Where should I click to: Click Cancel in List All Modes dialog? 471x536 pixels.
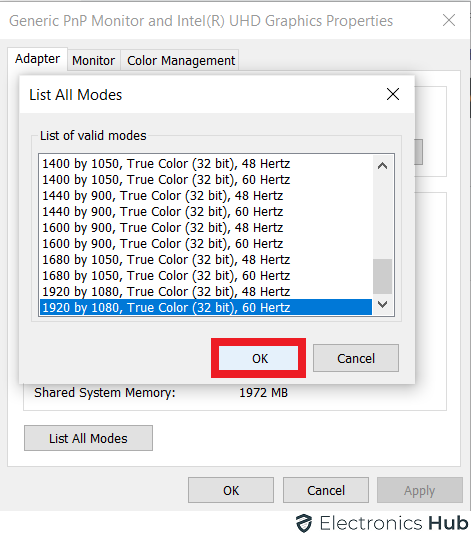pos(356,358)
